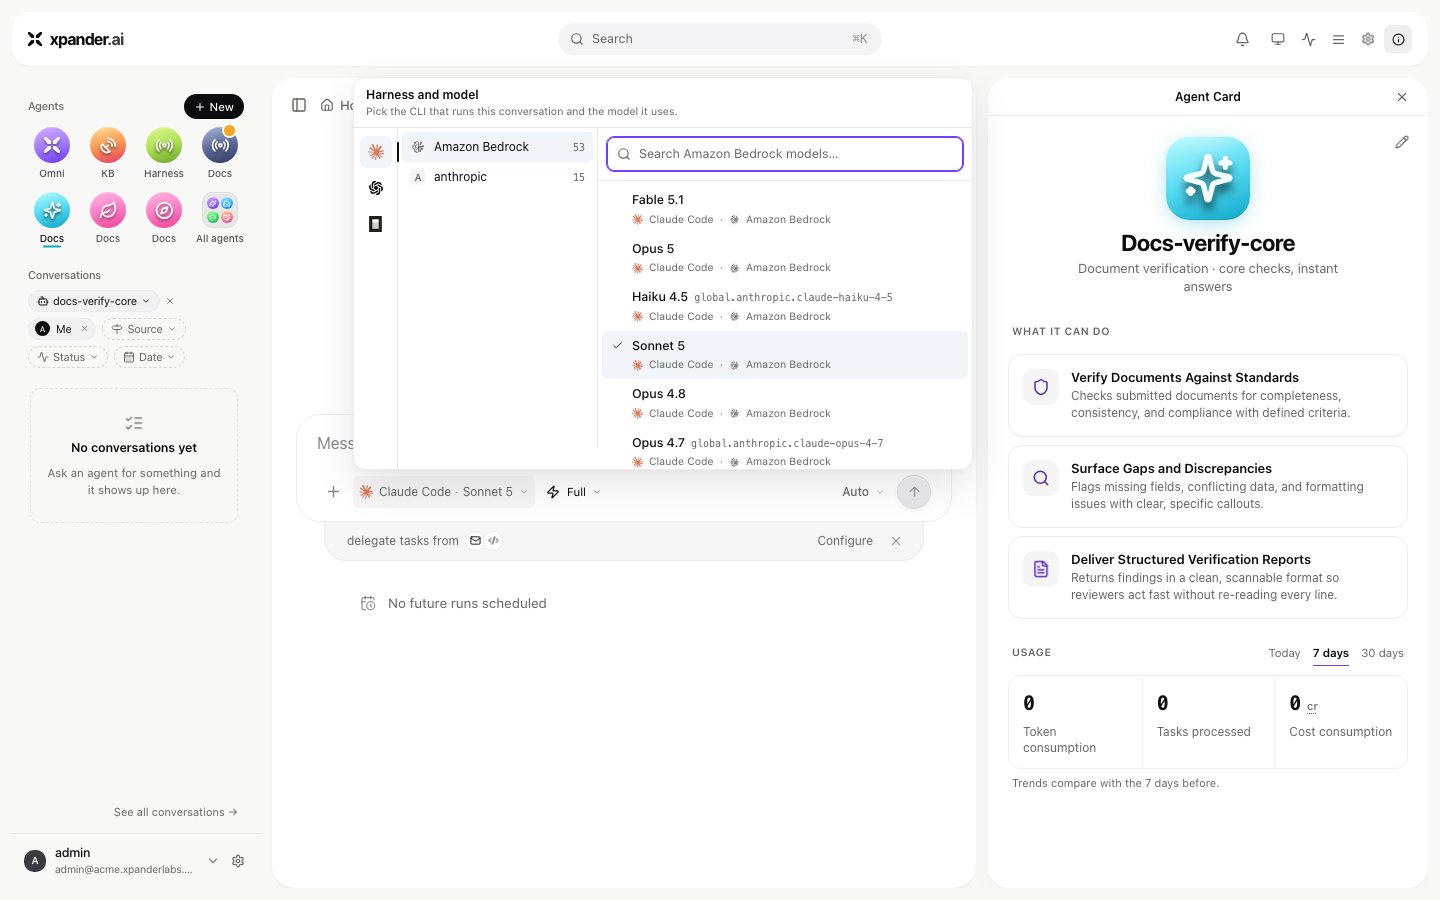Viewport: 1440px width, 900px height.
Task: Dismiss the delegate tasks banner
Action: [896, 541]
